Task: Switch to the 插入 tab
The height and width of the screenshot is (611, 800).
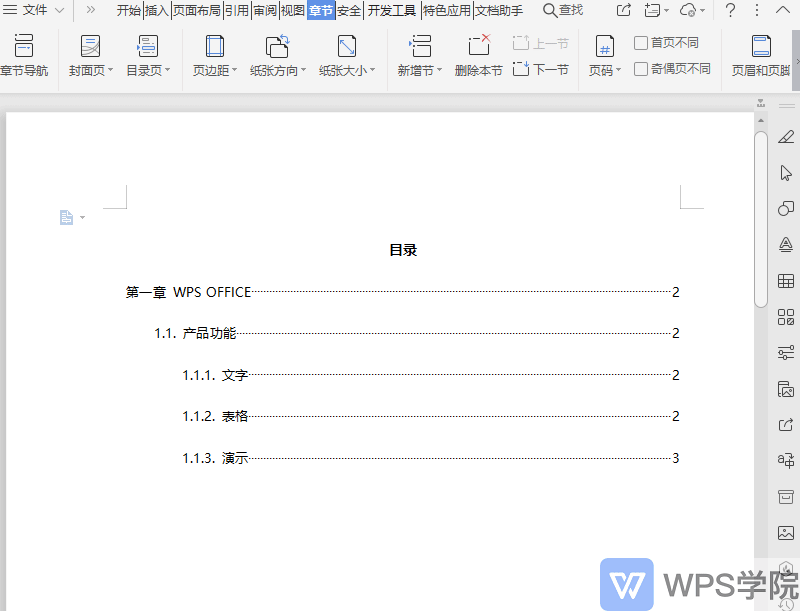Action: (x=157, y=10)
